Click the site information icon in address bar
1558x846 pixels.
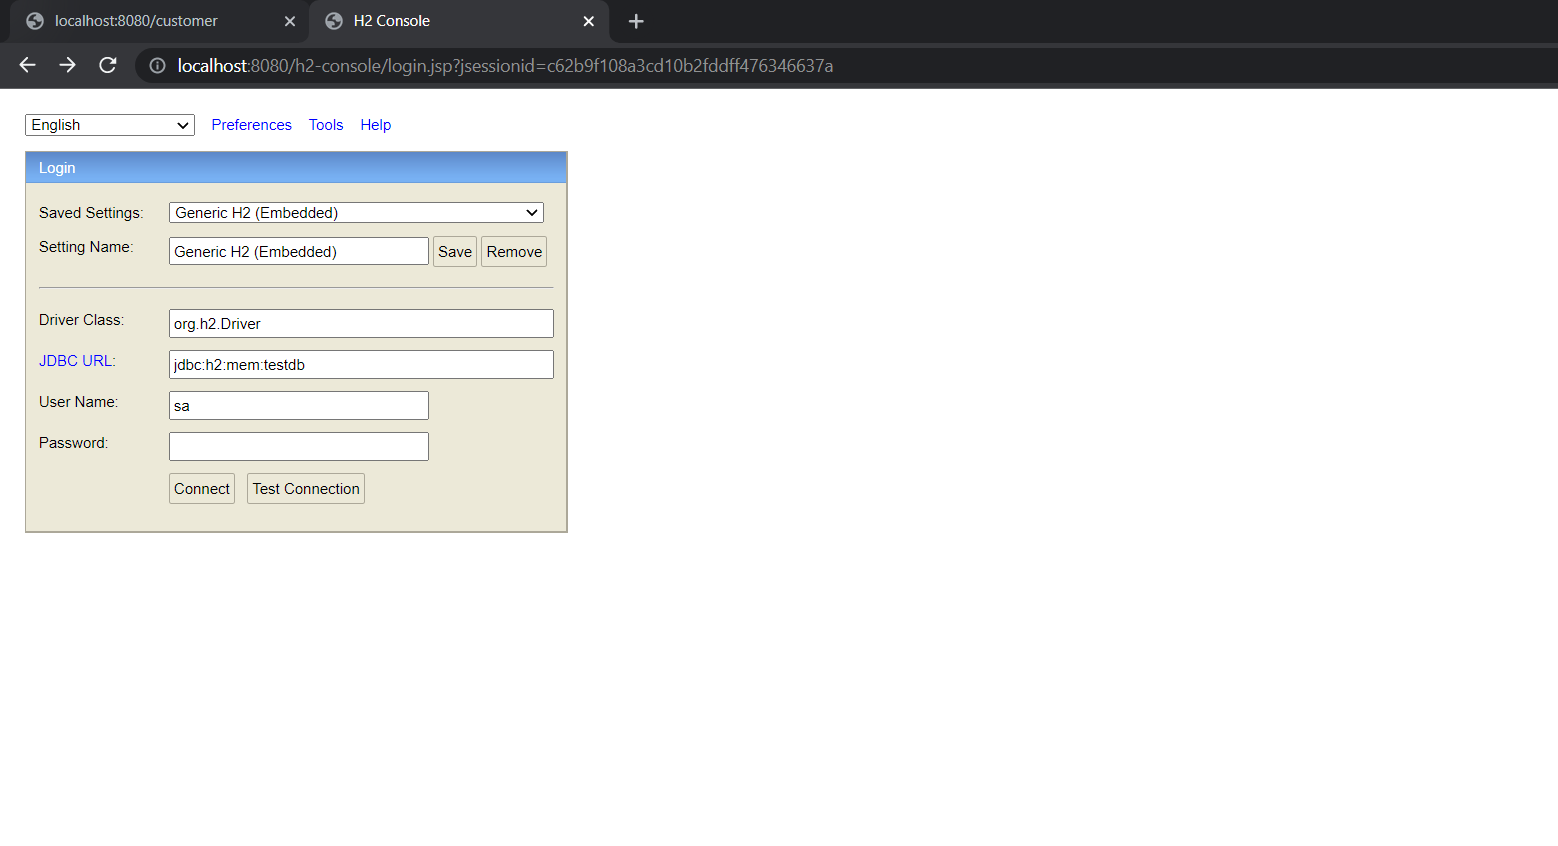156,65
